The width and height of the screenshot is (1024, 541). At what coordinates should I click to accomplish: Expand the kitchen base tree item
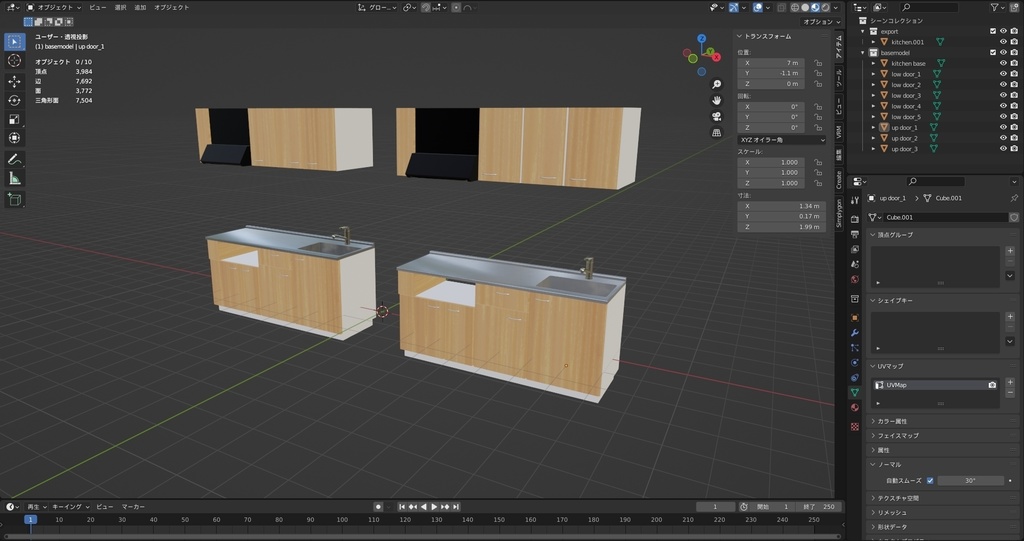[873, 63]
